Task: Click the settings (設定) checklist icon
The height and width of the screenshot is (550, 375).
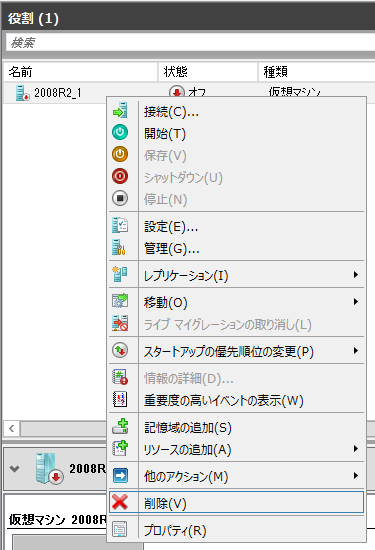Action: (120, 225)
